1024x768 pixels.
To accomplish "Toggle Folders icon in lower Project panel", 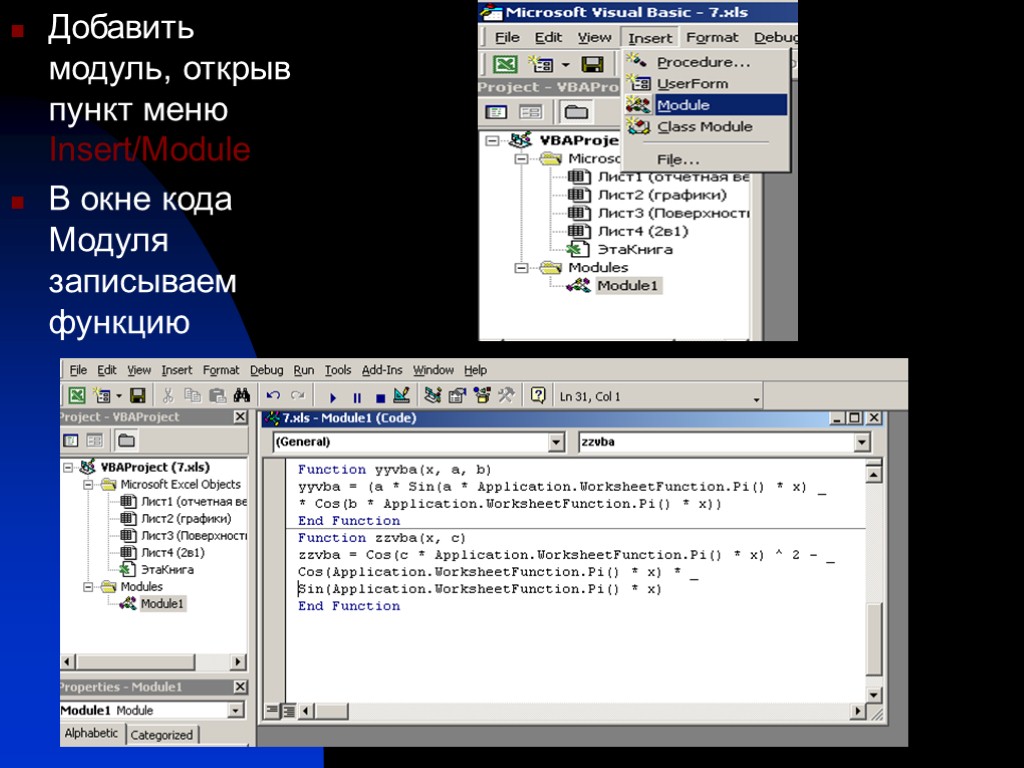I will (x=126, y=441).
